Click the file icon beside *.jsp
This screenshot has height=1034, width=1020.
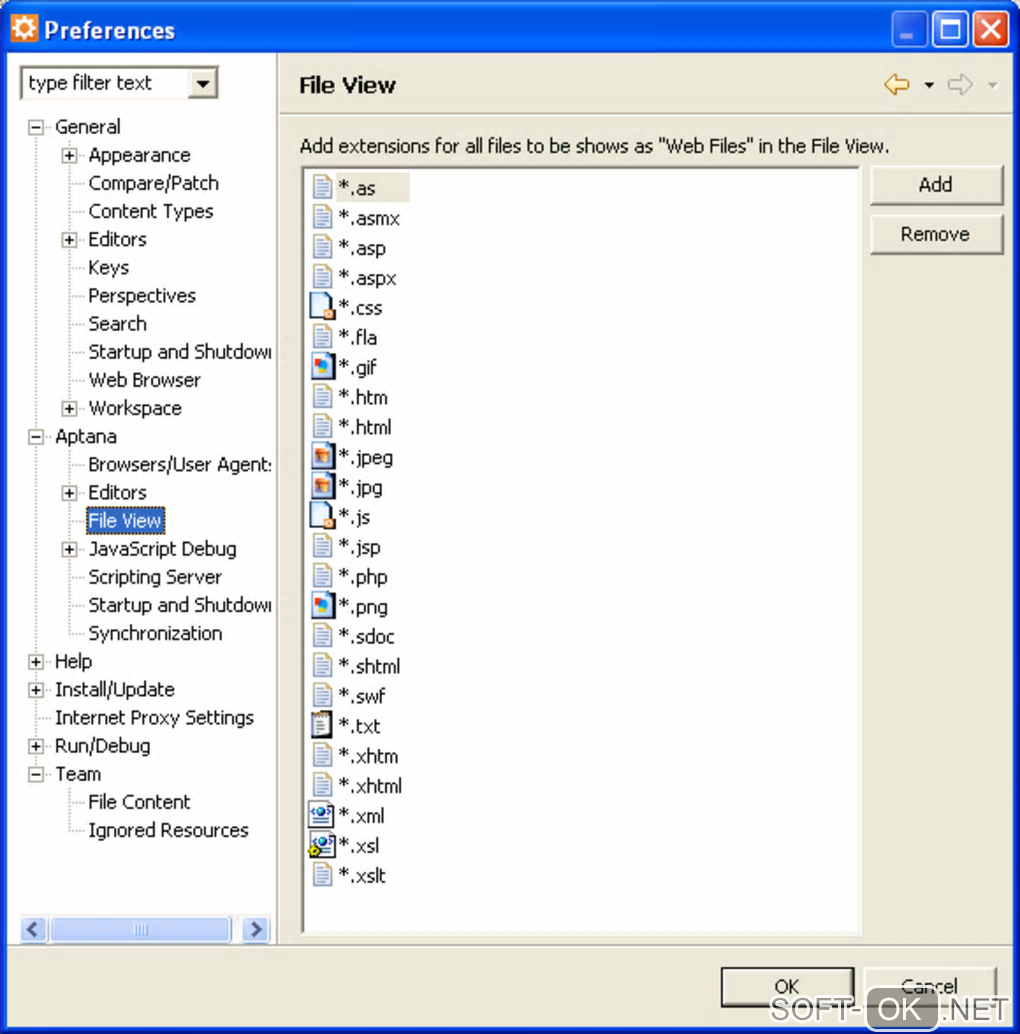322,546
